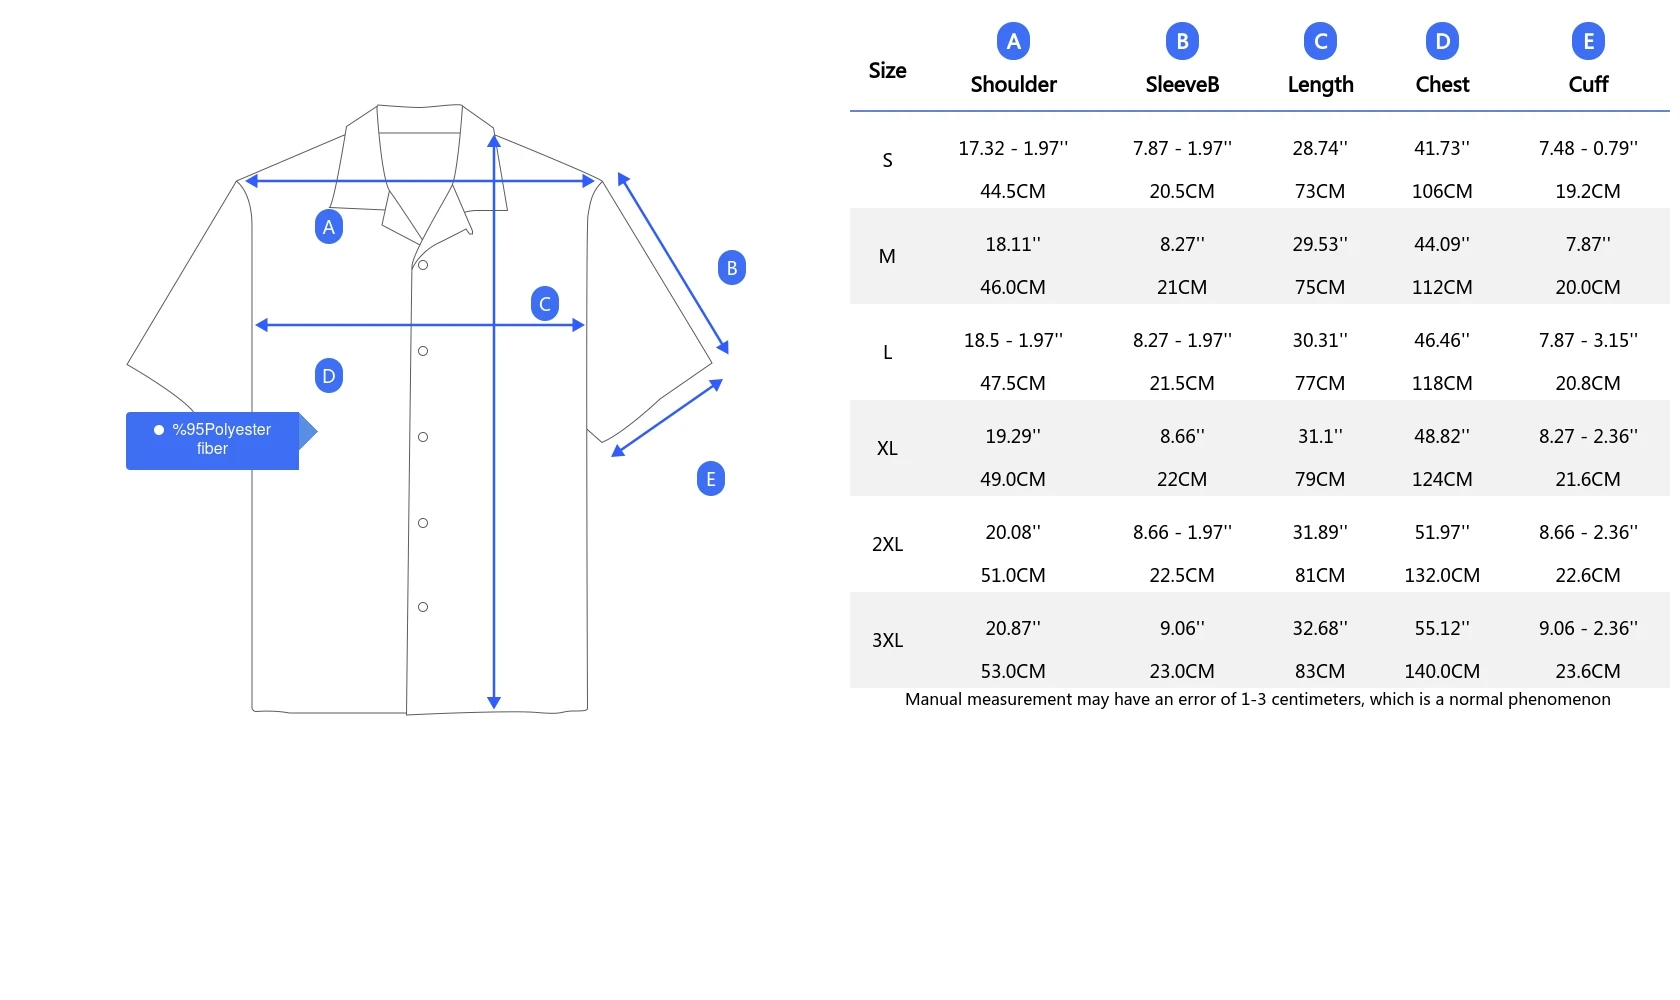Click the Length column header text
Image resolution: width=1680 pixels, height=1000 pixels.
(x=1320, y=85)
